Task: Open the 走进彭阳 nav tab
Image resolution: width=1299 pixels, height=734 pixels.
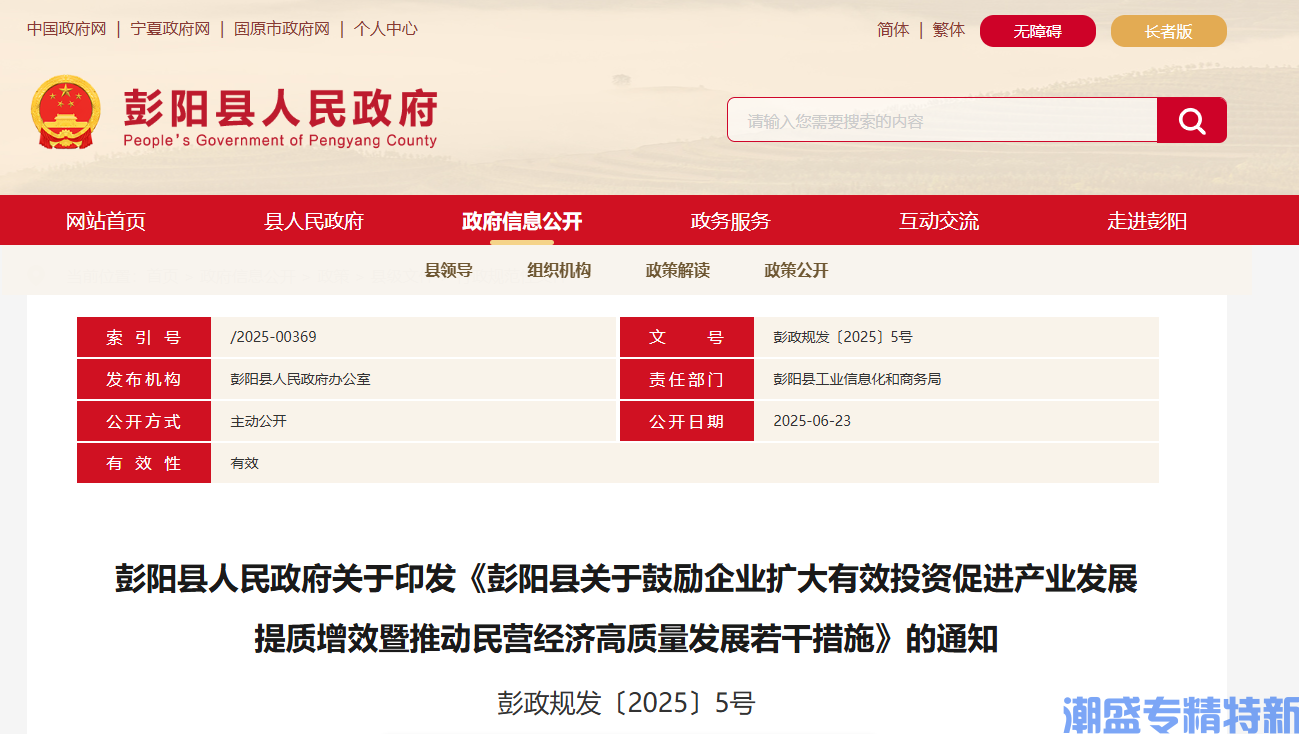Action: pyautogui.click(x=1147, y=221)
